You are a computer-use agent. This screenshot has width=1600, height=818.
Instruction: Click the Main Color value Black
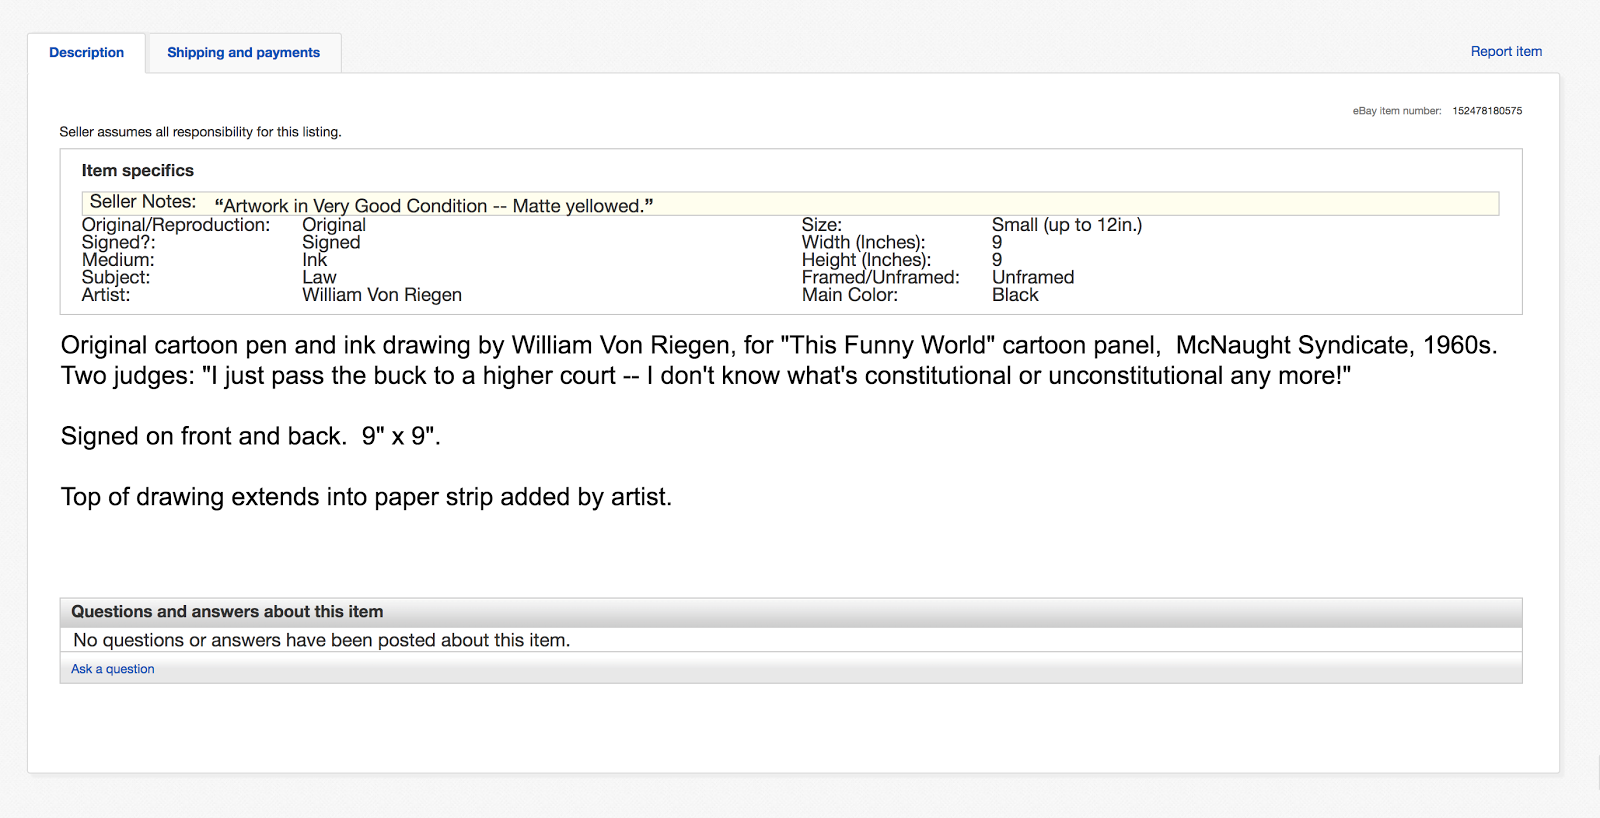1015,295
